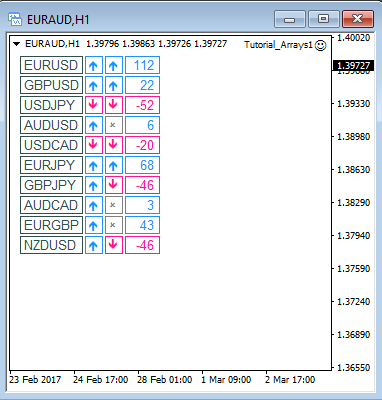This screenshot has height=400, width=382.
Task: Click the gray x icon in AUDCAD row
Action: point(114,205)
